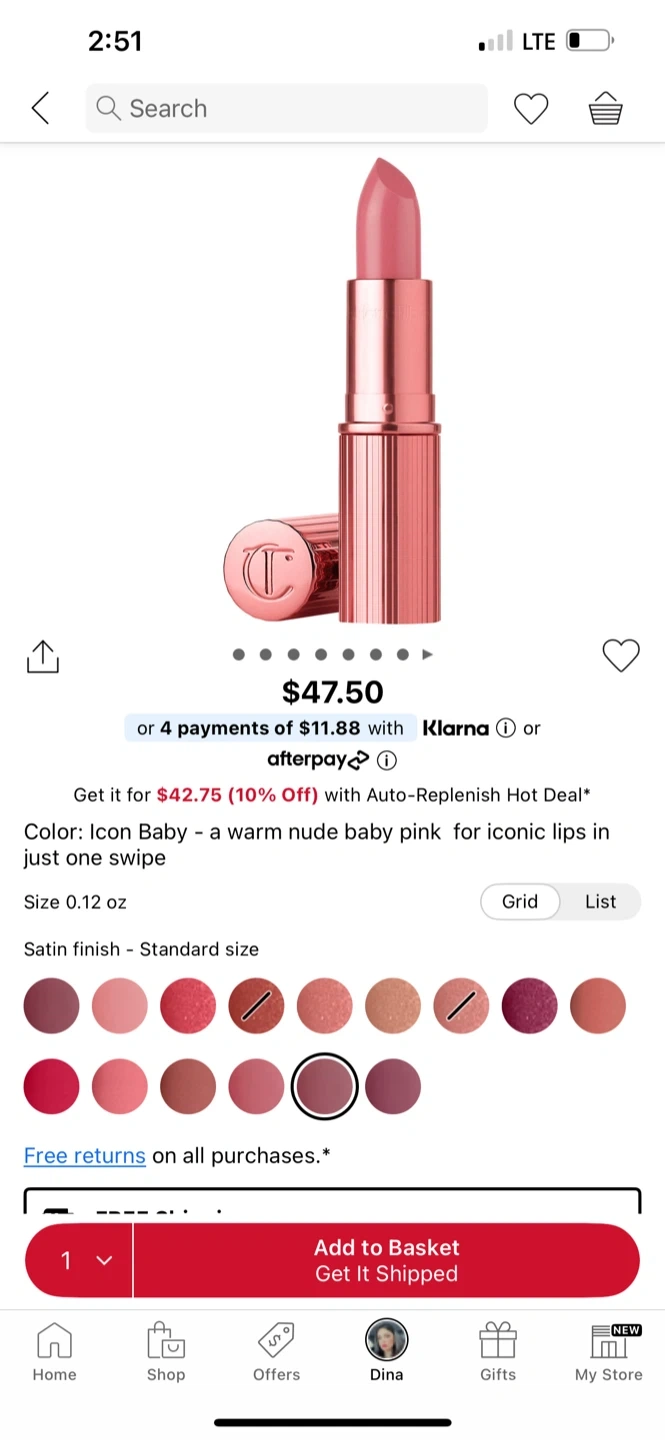The width and height of the screenshot is (665, 1440).
Task: Switch swatch view to List
Action: (x=600, y=901)
